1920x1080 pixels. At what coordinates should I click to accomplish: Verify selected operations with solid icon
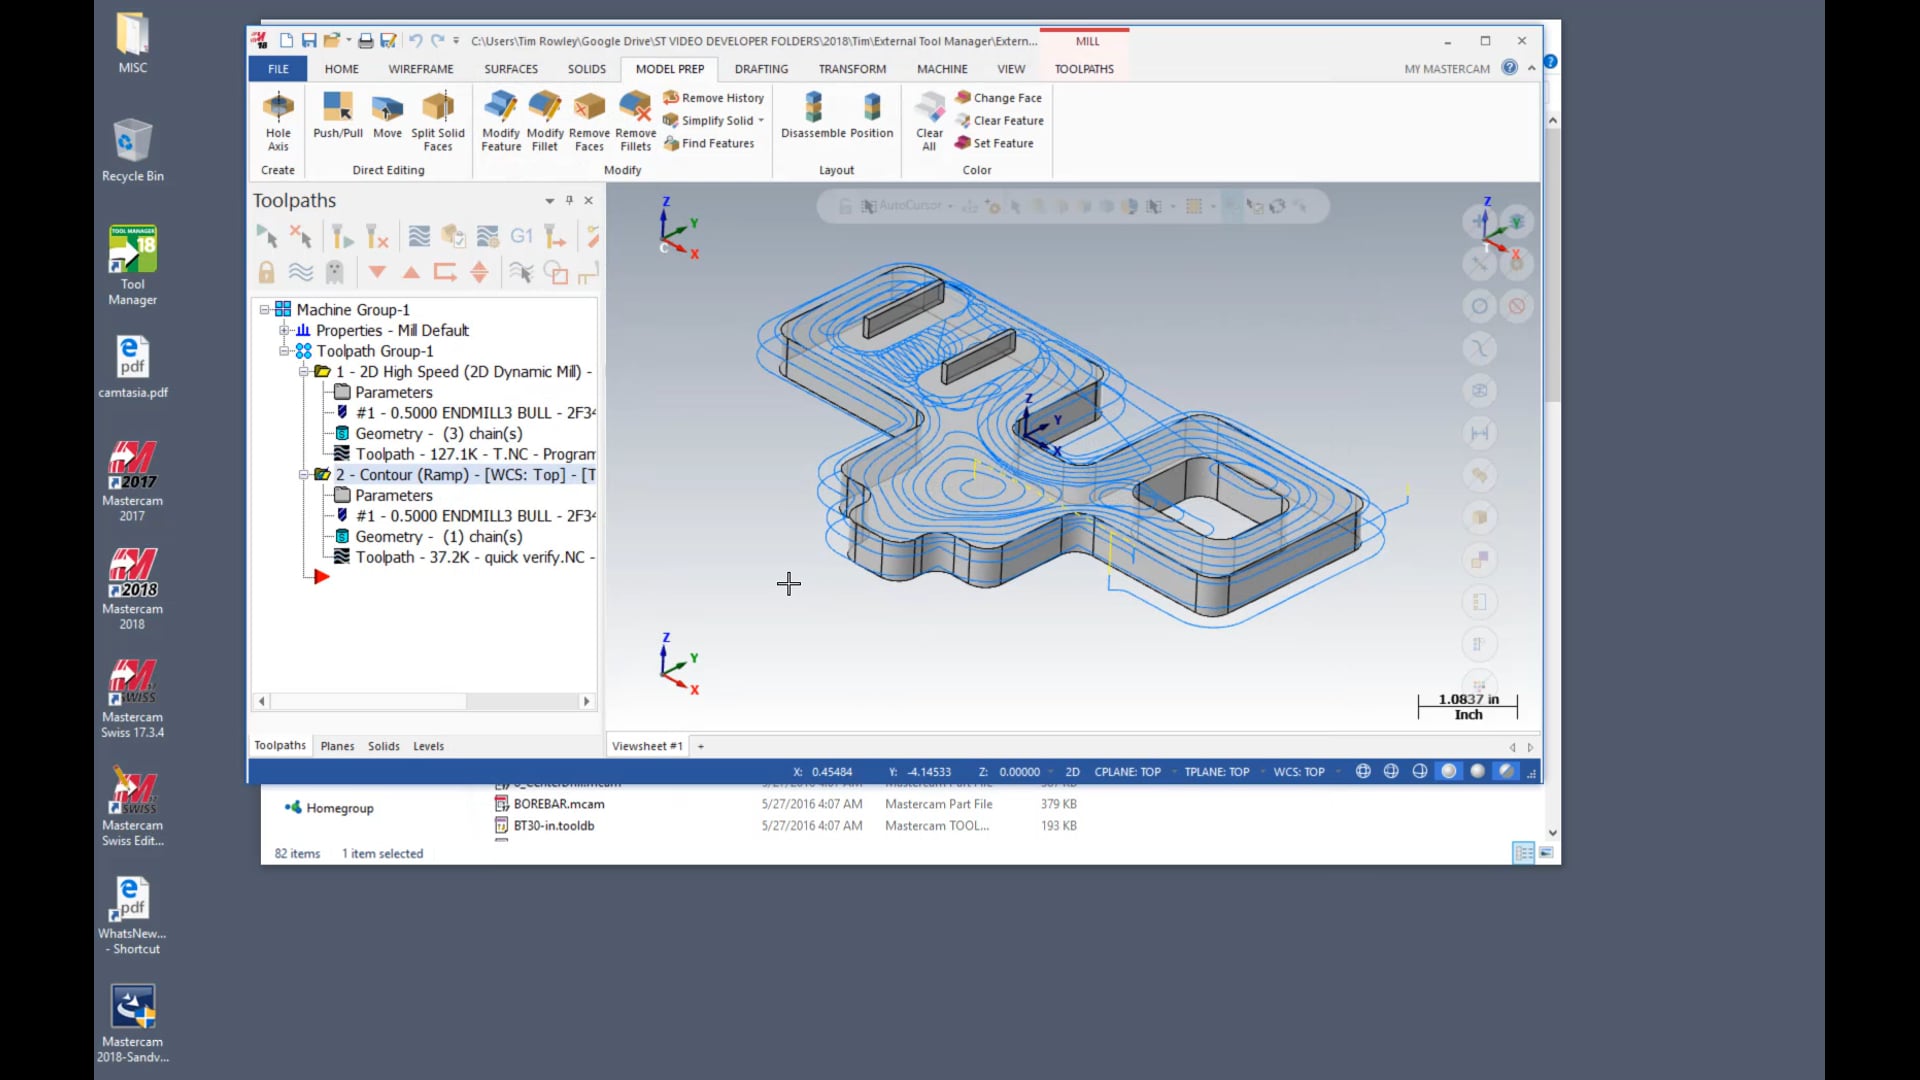(x=453, y=237)
